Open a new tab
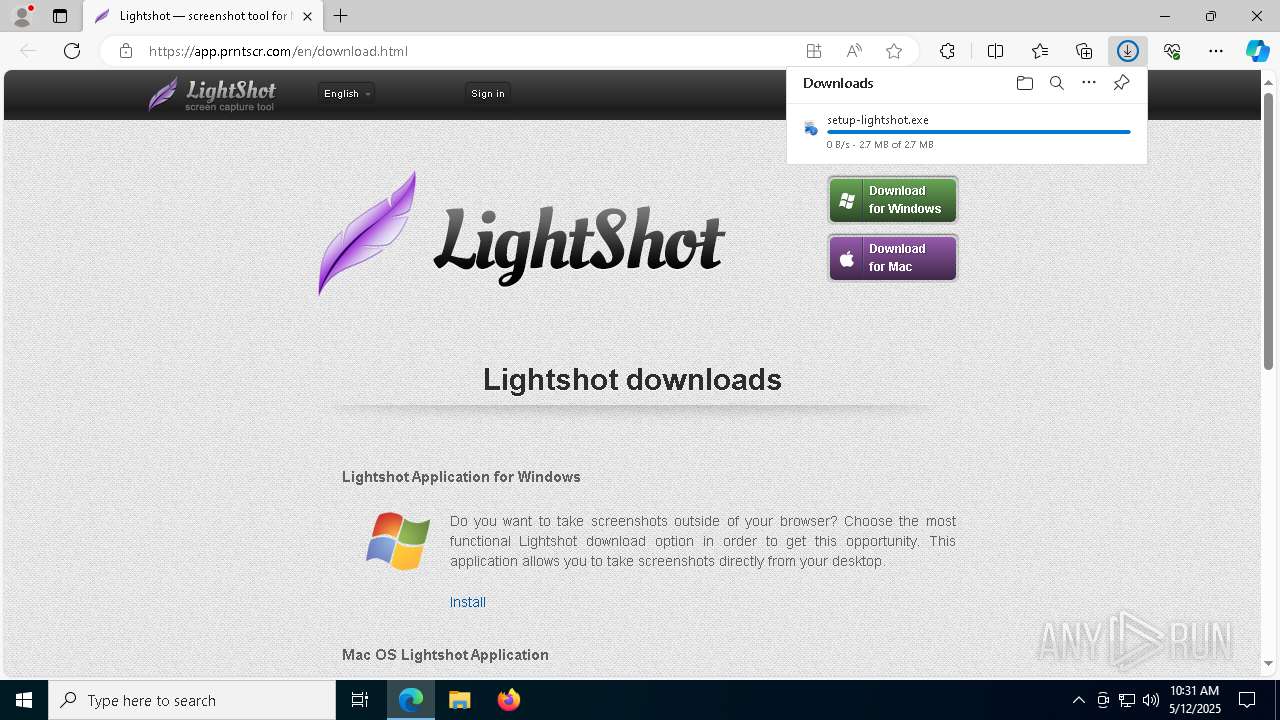 click(341, 16)
